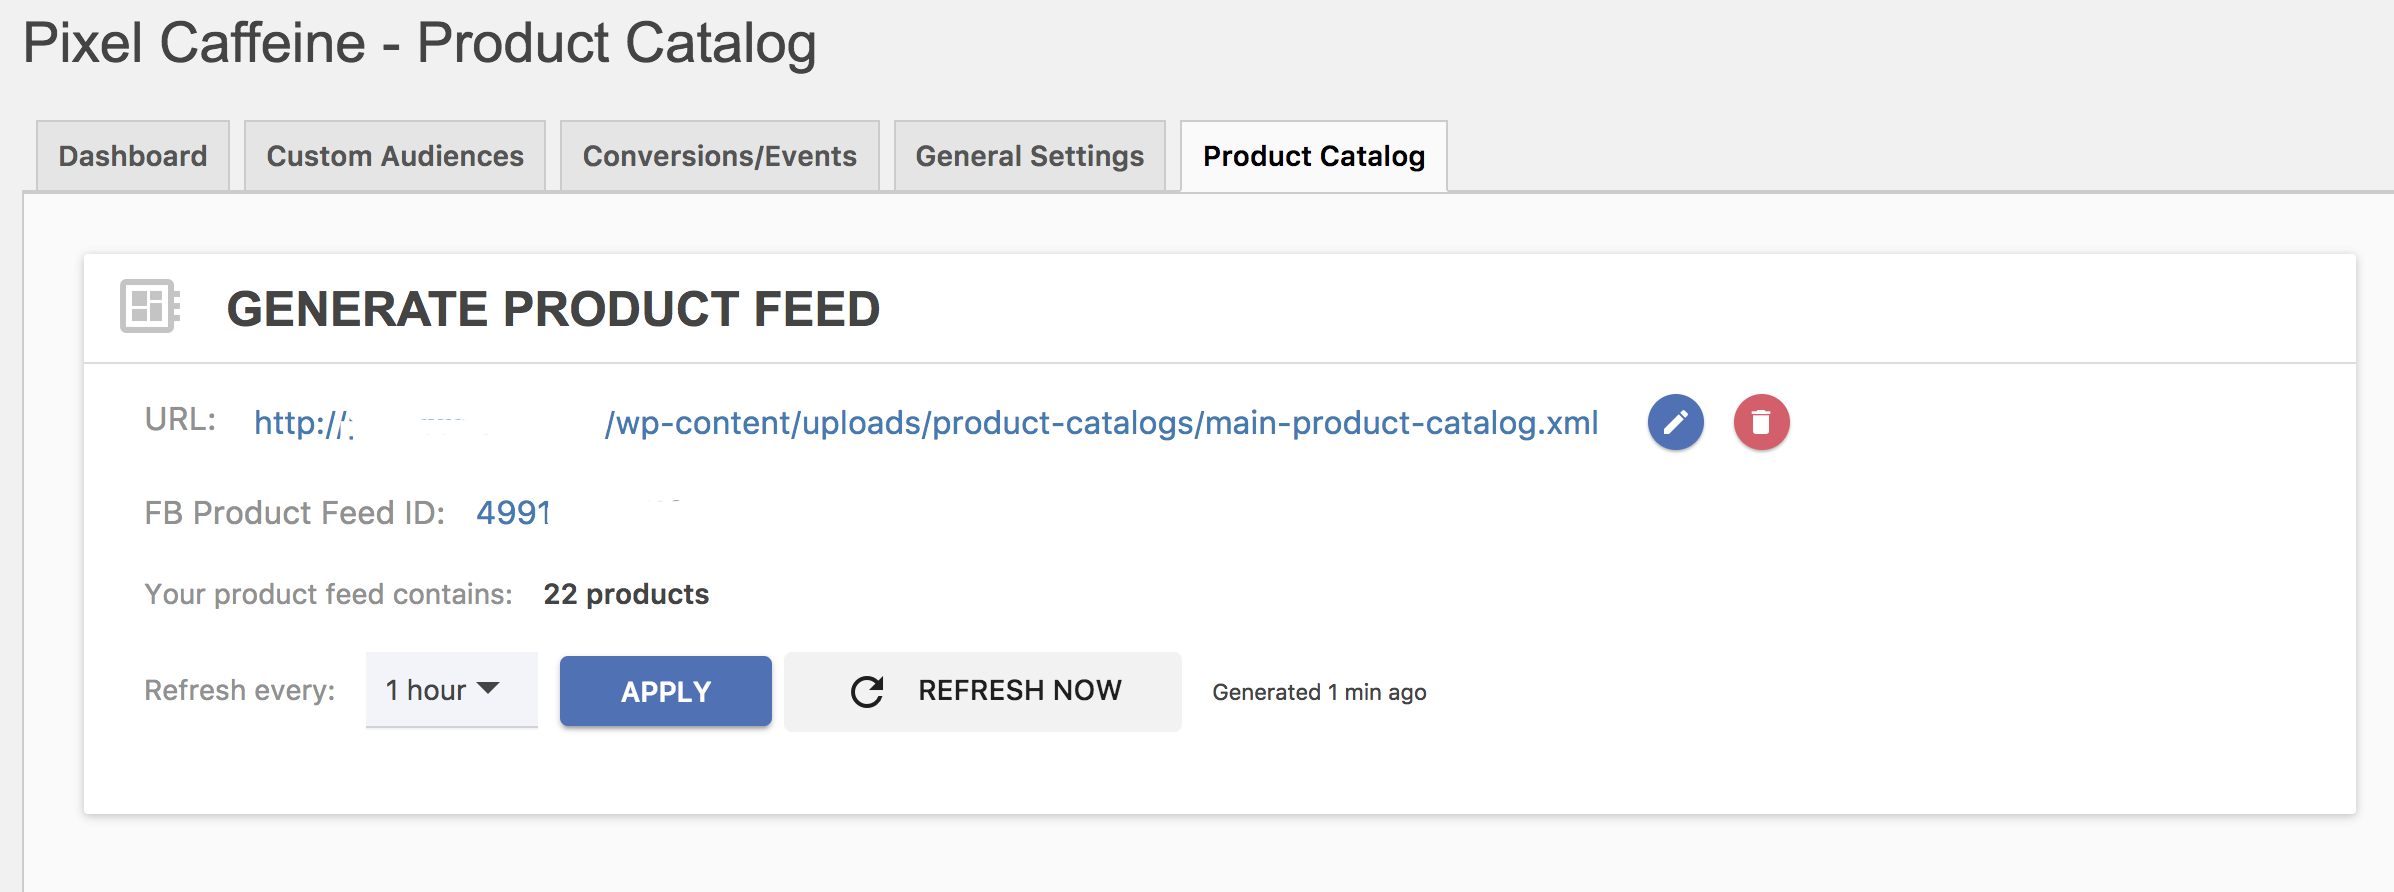Screen dimensions: 2394x892
Task: Click the edit feed pencil icon
Action: point(1675,422)
